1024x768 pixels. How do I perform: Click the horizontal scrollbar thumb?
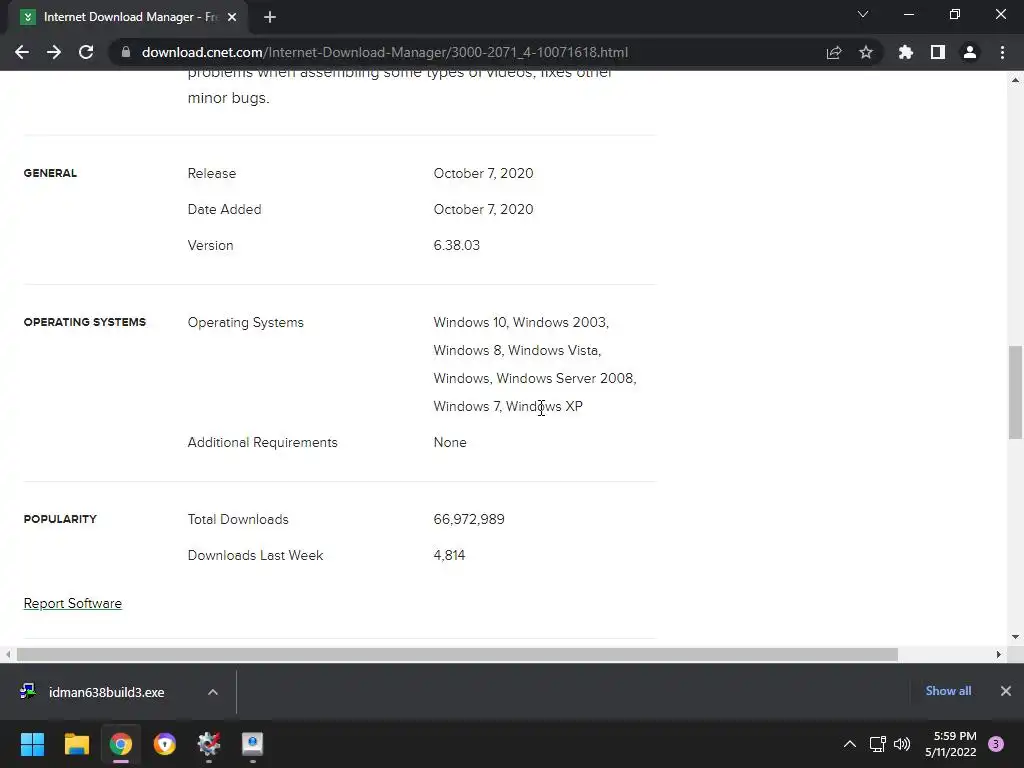click(x=457, y=654)
